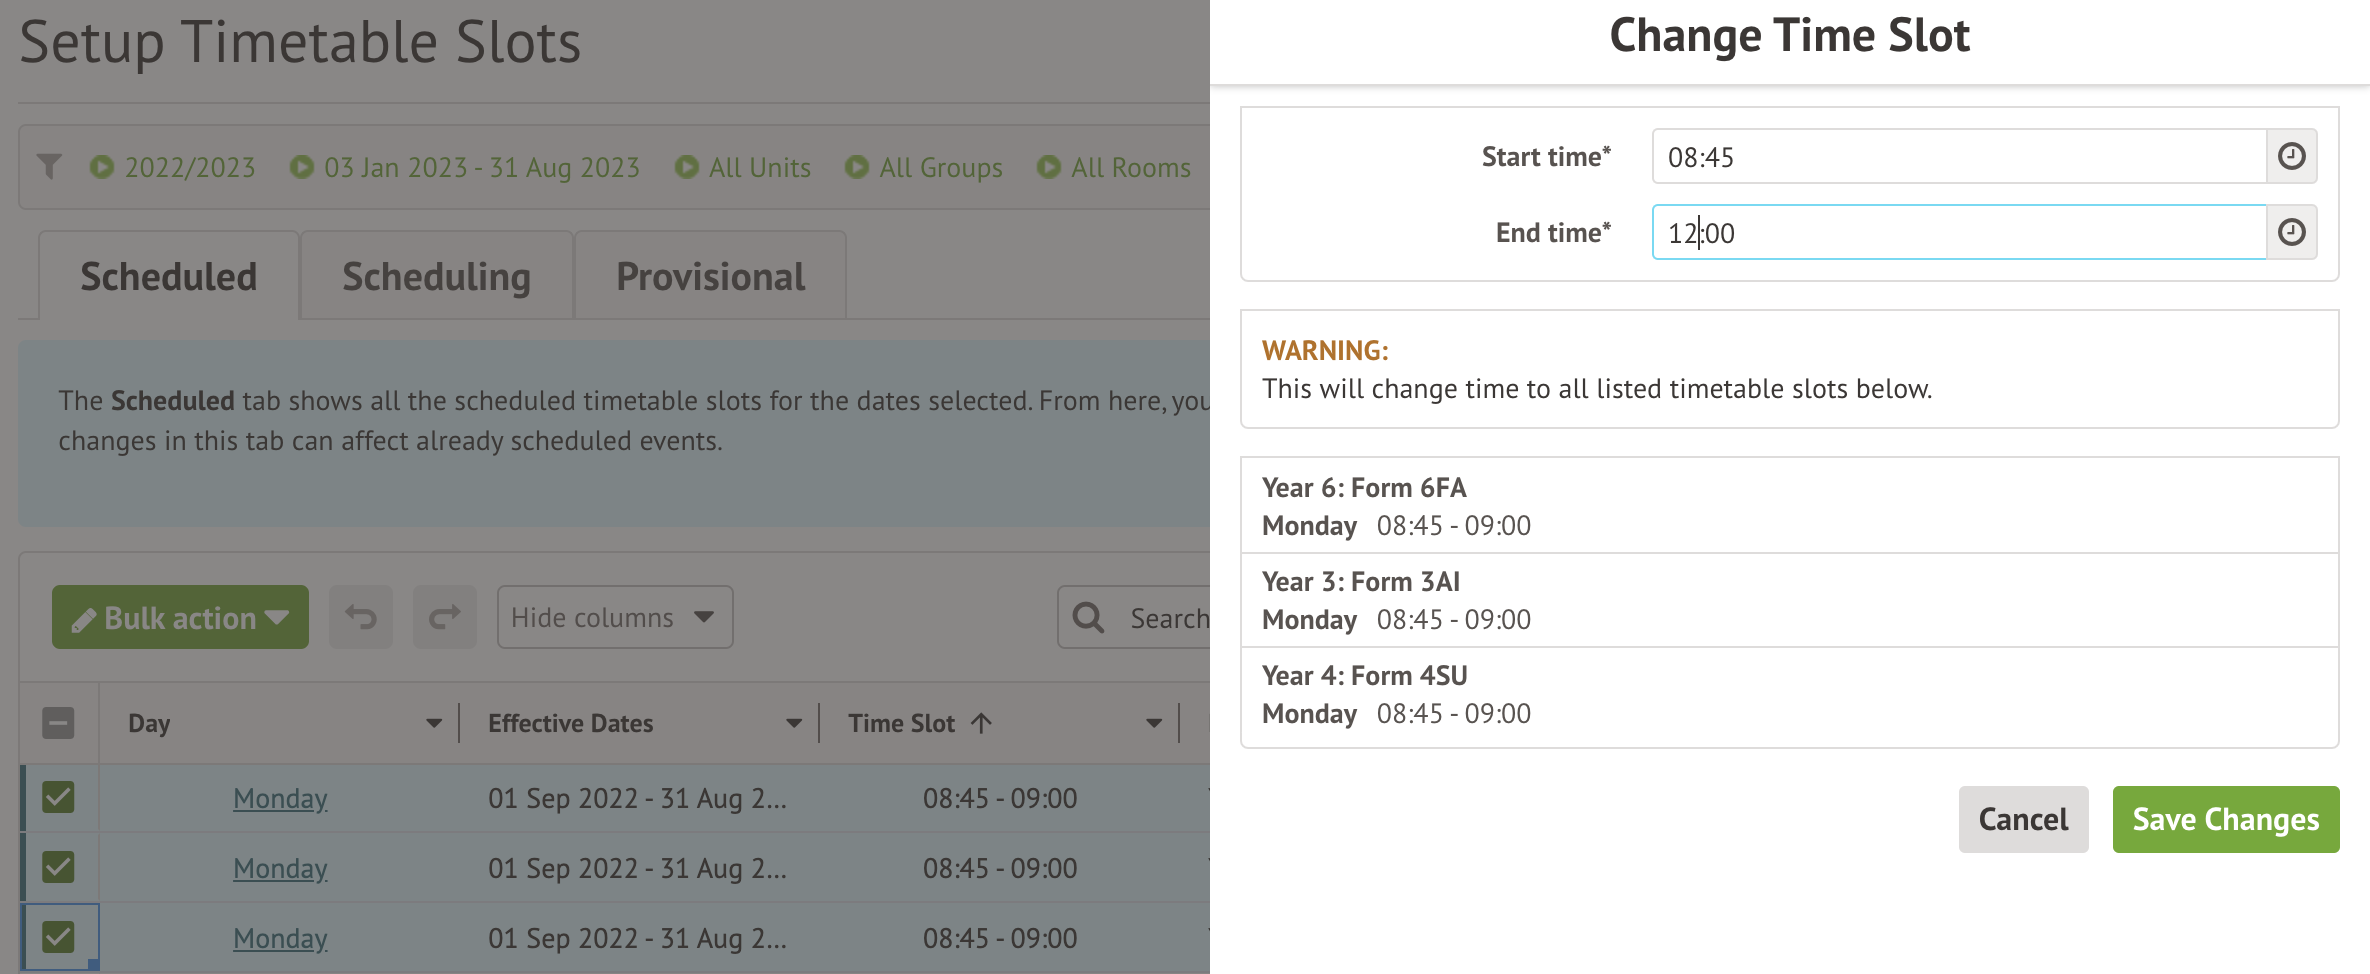Toggle the select-all rows checkbox
2370x974 pixels.
point(58,723)
